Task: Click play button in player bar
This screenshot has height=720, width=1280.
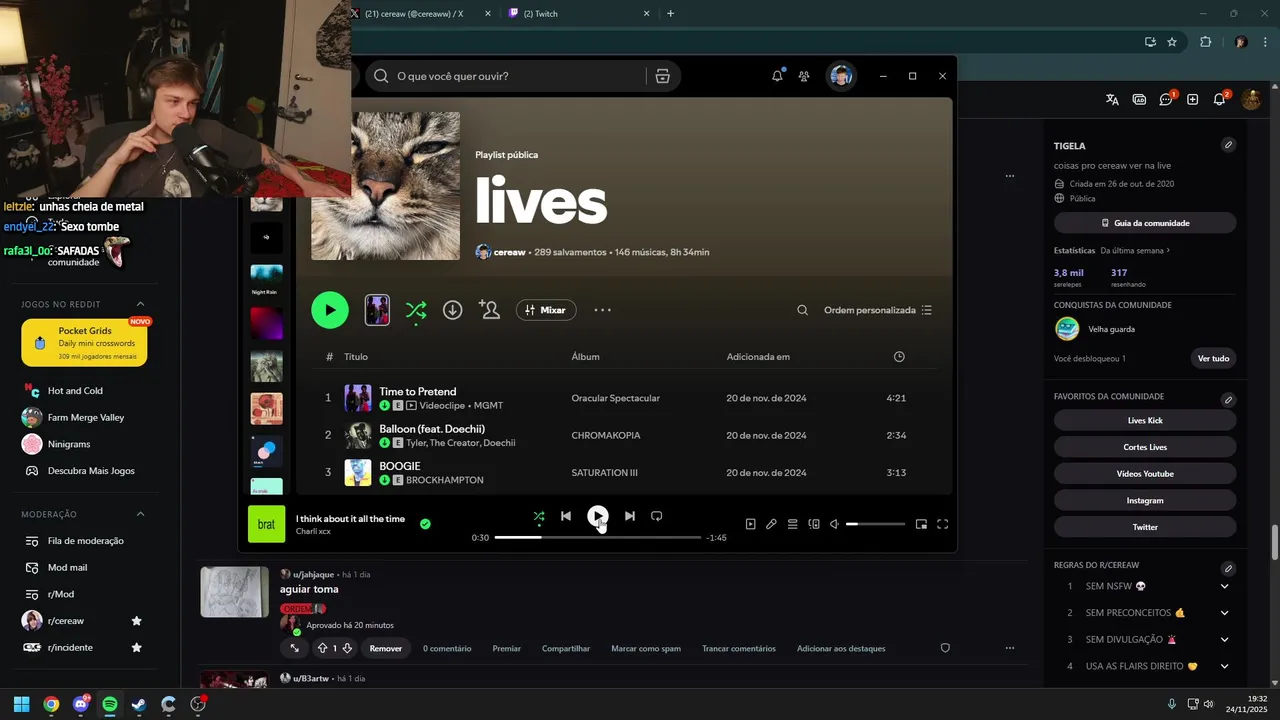Action: 597,516
